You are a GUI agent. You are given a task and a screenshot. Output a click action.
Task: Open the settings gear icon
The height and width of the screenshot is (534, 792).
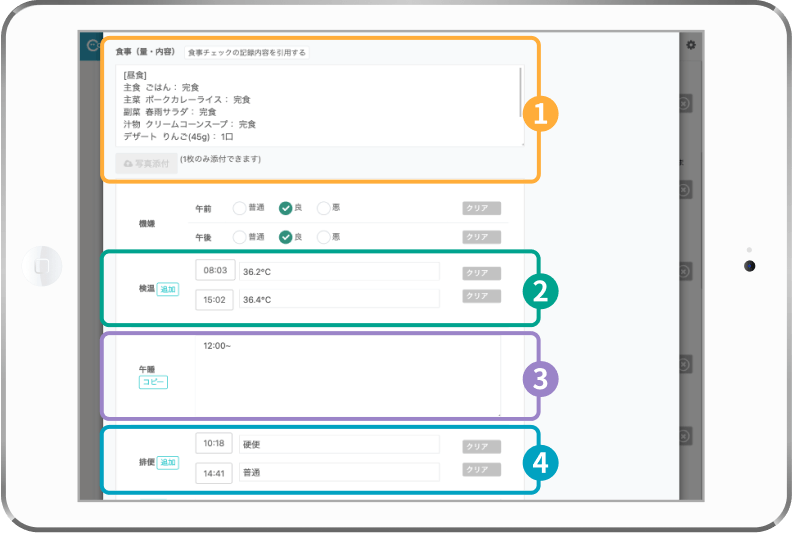[x=690, y=45]
